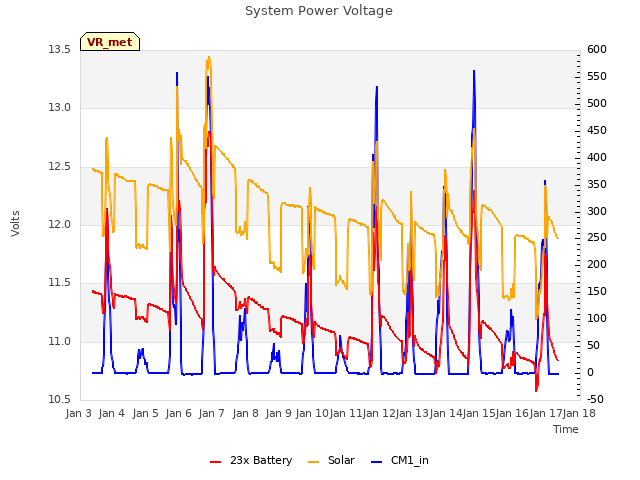Viewport: 640px width, 480px height.
Task: Click the CM1_in peak near Jan 15
Action: pos(474,71)
